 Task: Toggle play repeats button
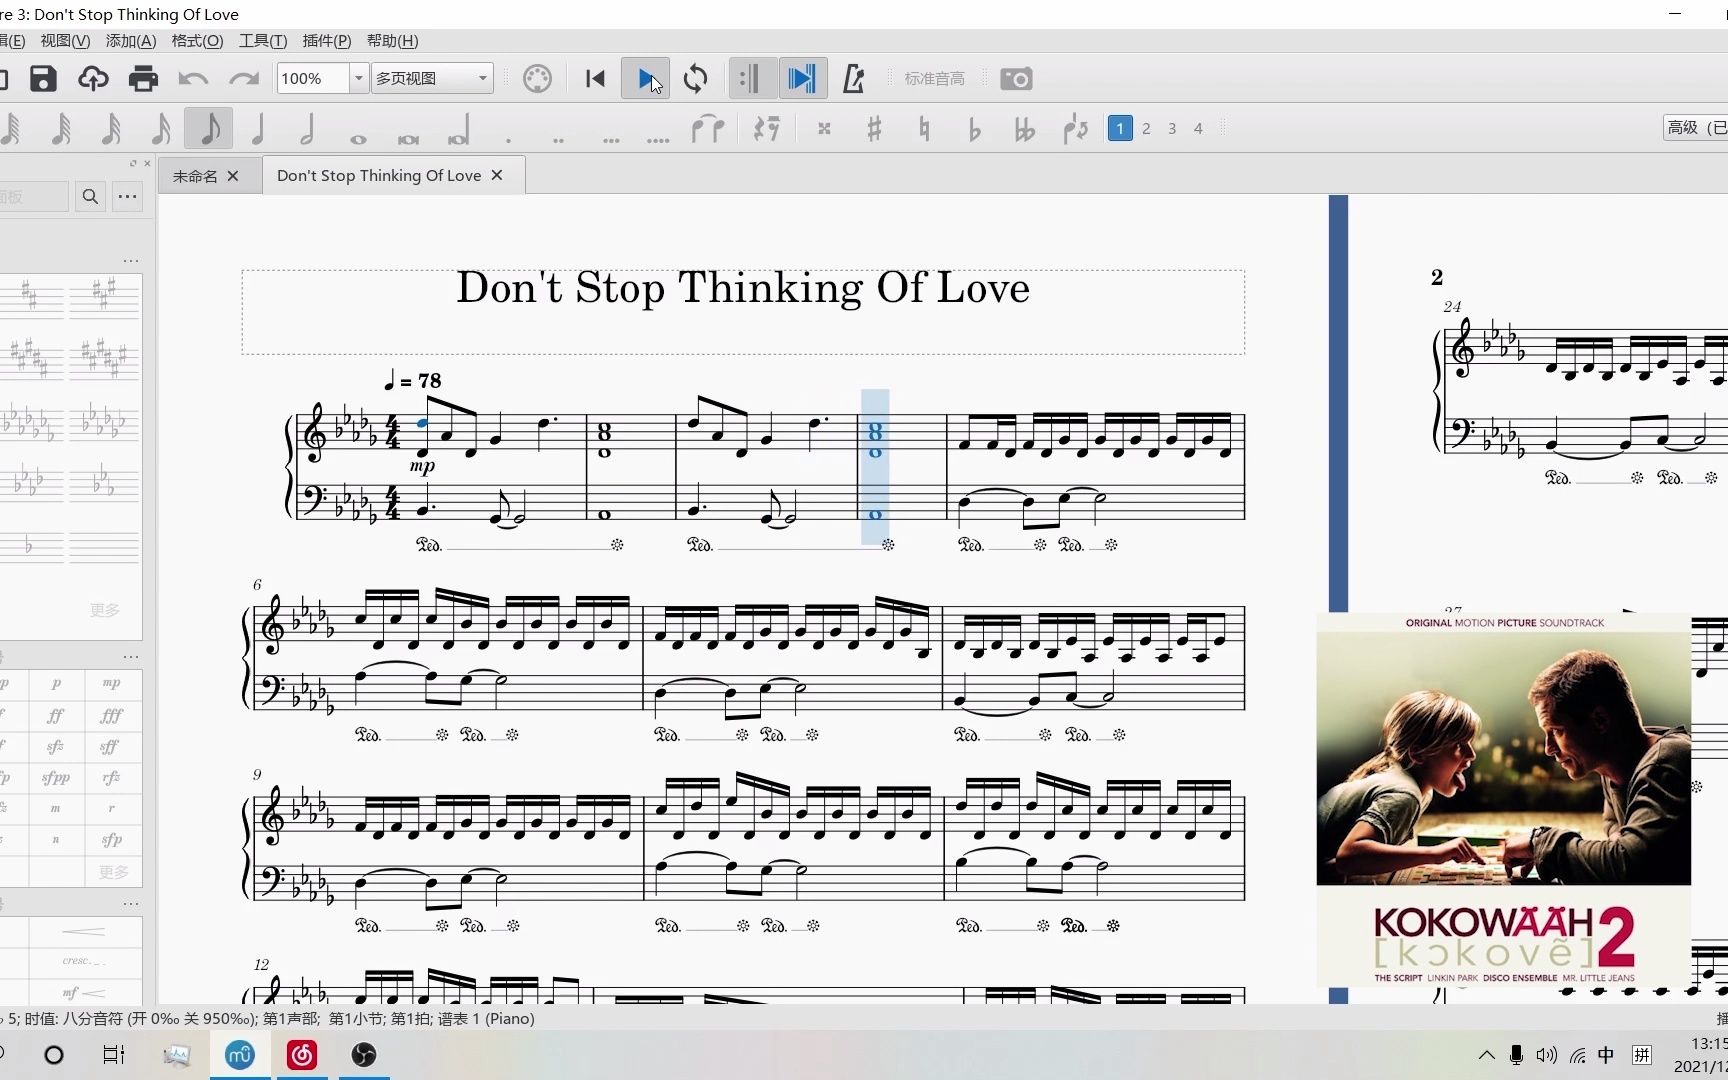(x=751, y=79)
